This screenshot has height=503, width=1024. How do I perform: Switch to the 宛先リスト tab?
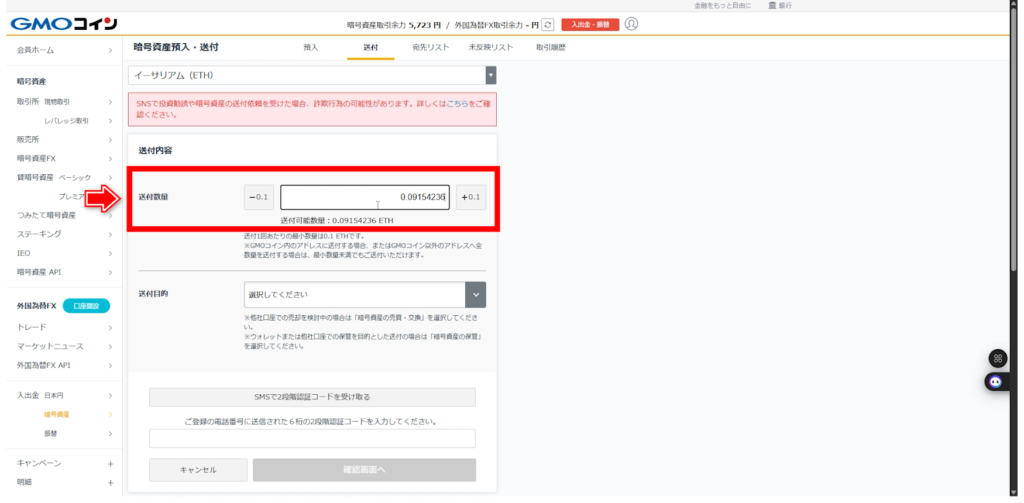(x=430, y=47)
